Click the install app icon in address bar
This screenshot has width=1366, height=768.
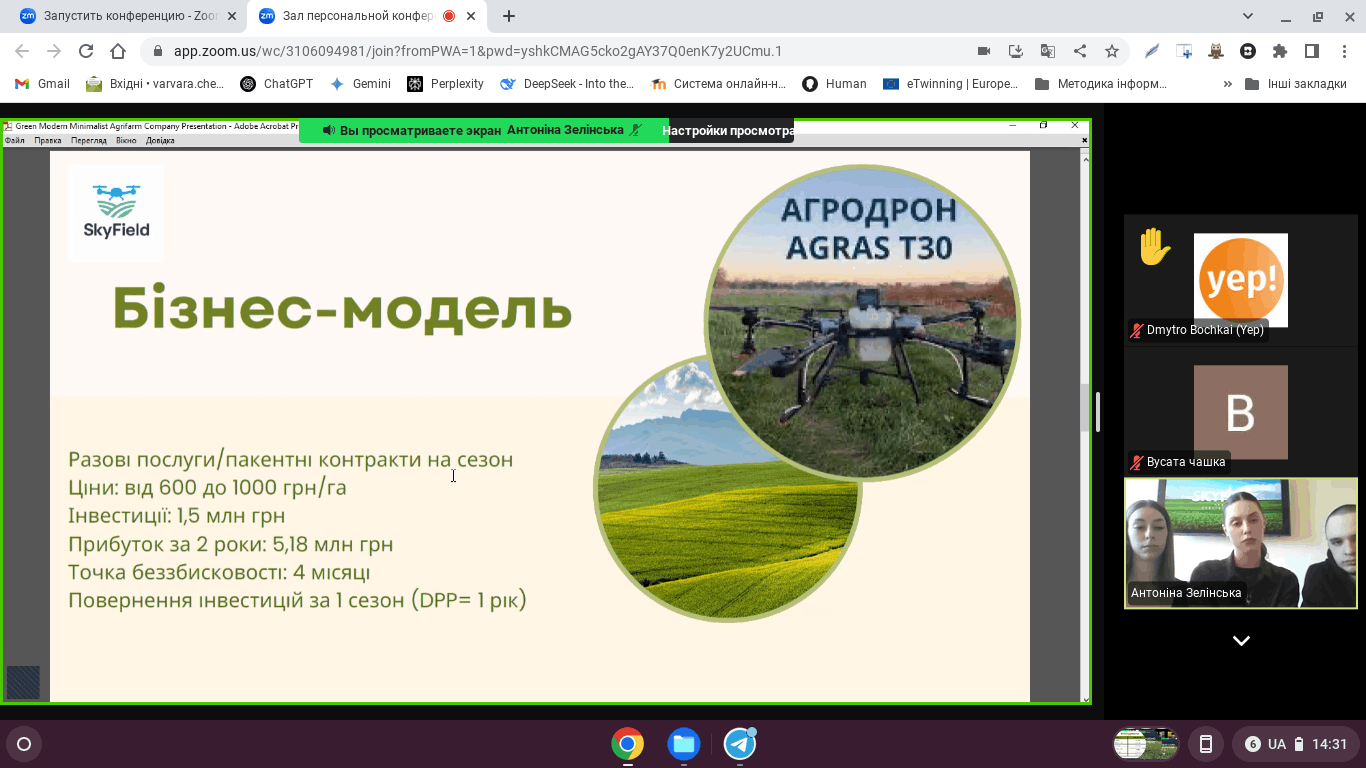[x=1016, y=51]
